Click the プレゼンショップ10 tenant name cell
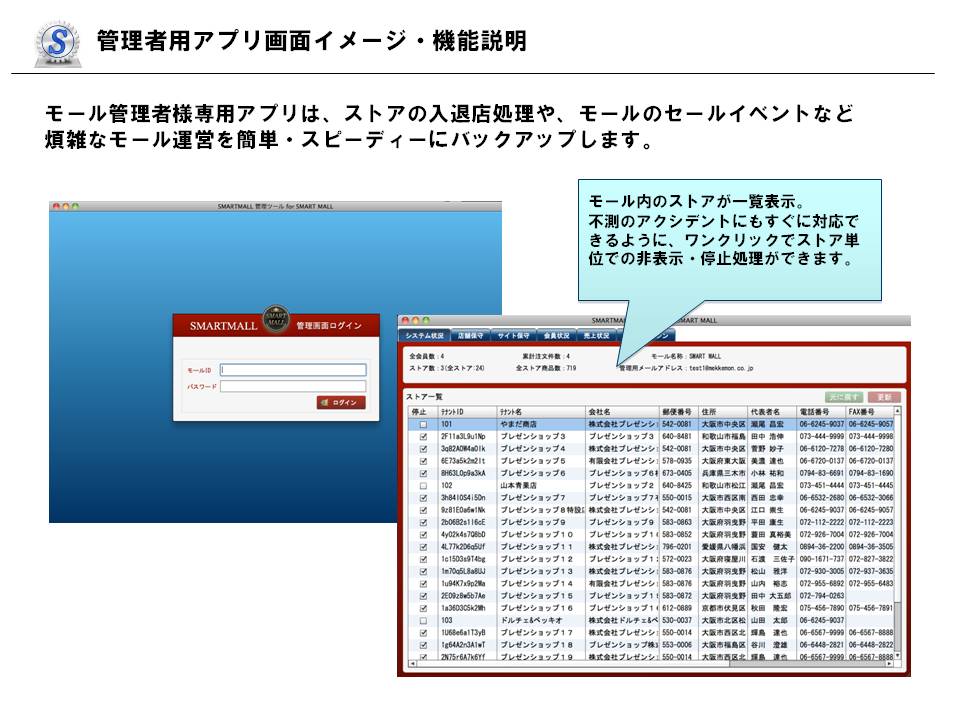 coord(540,534)
